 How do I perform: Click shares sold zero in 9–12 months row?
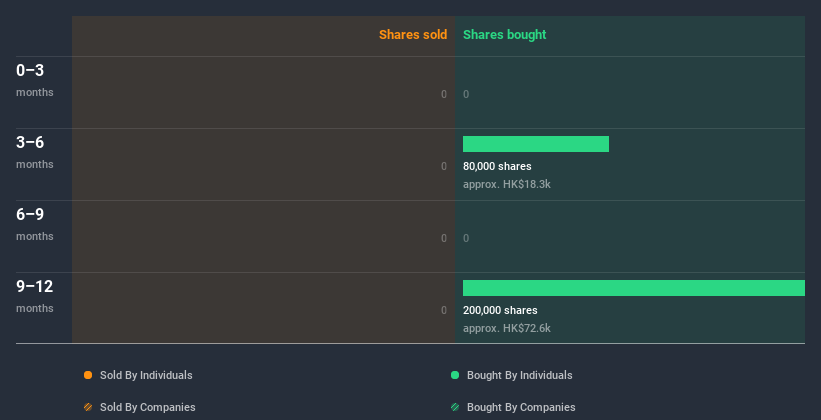click(444, 311)
